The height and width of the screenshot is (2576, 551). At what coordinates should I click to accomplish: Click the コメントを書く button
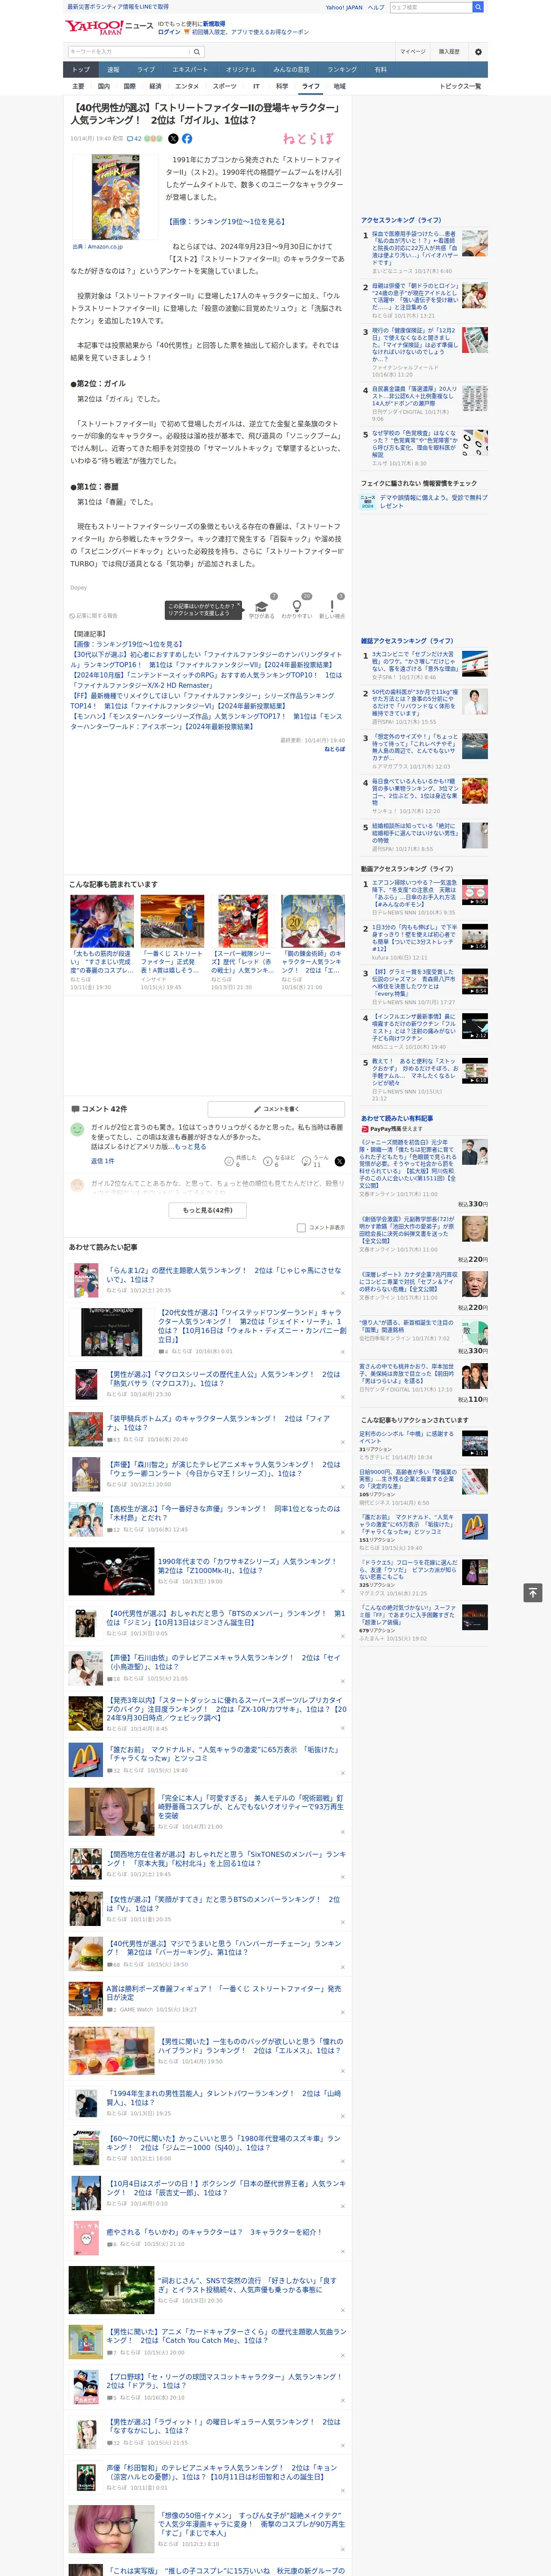tap(276, 1109)
